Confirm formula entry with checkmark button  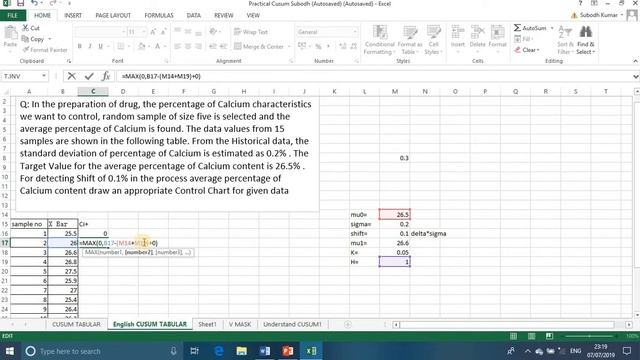(x=89, y=76)
